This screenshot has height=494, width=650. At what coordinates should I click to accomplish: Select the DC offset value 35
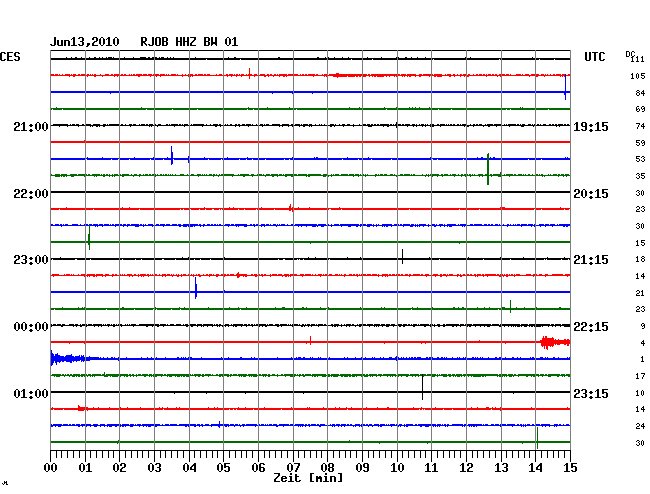pos(640,176)
